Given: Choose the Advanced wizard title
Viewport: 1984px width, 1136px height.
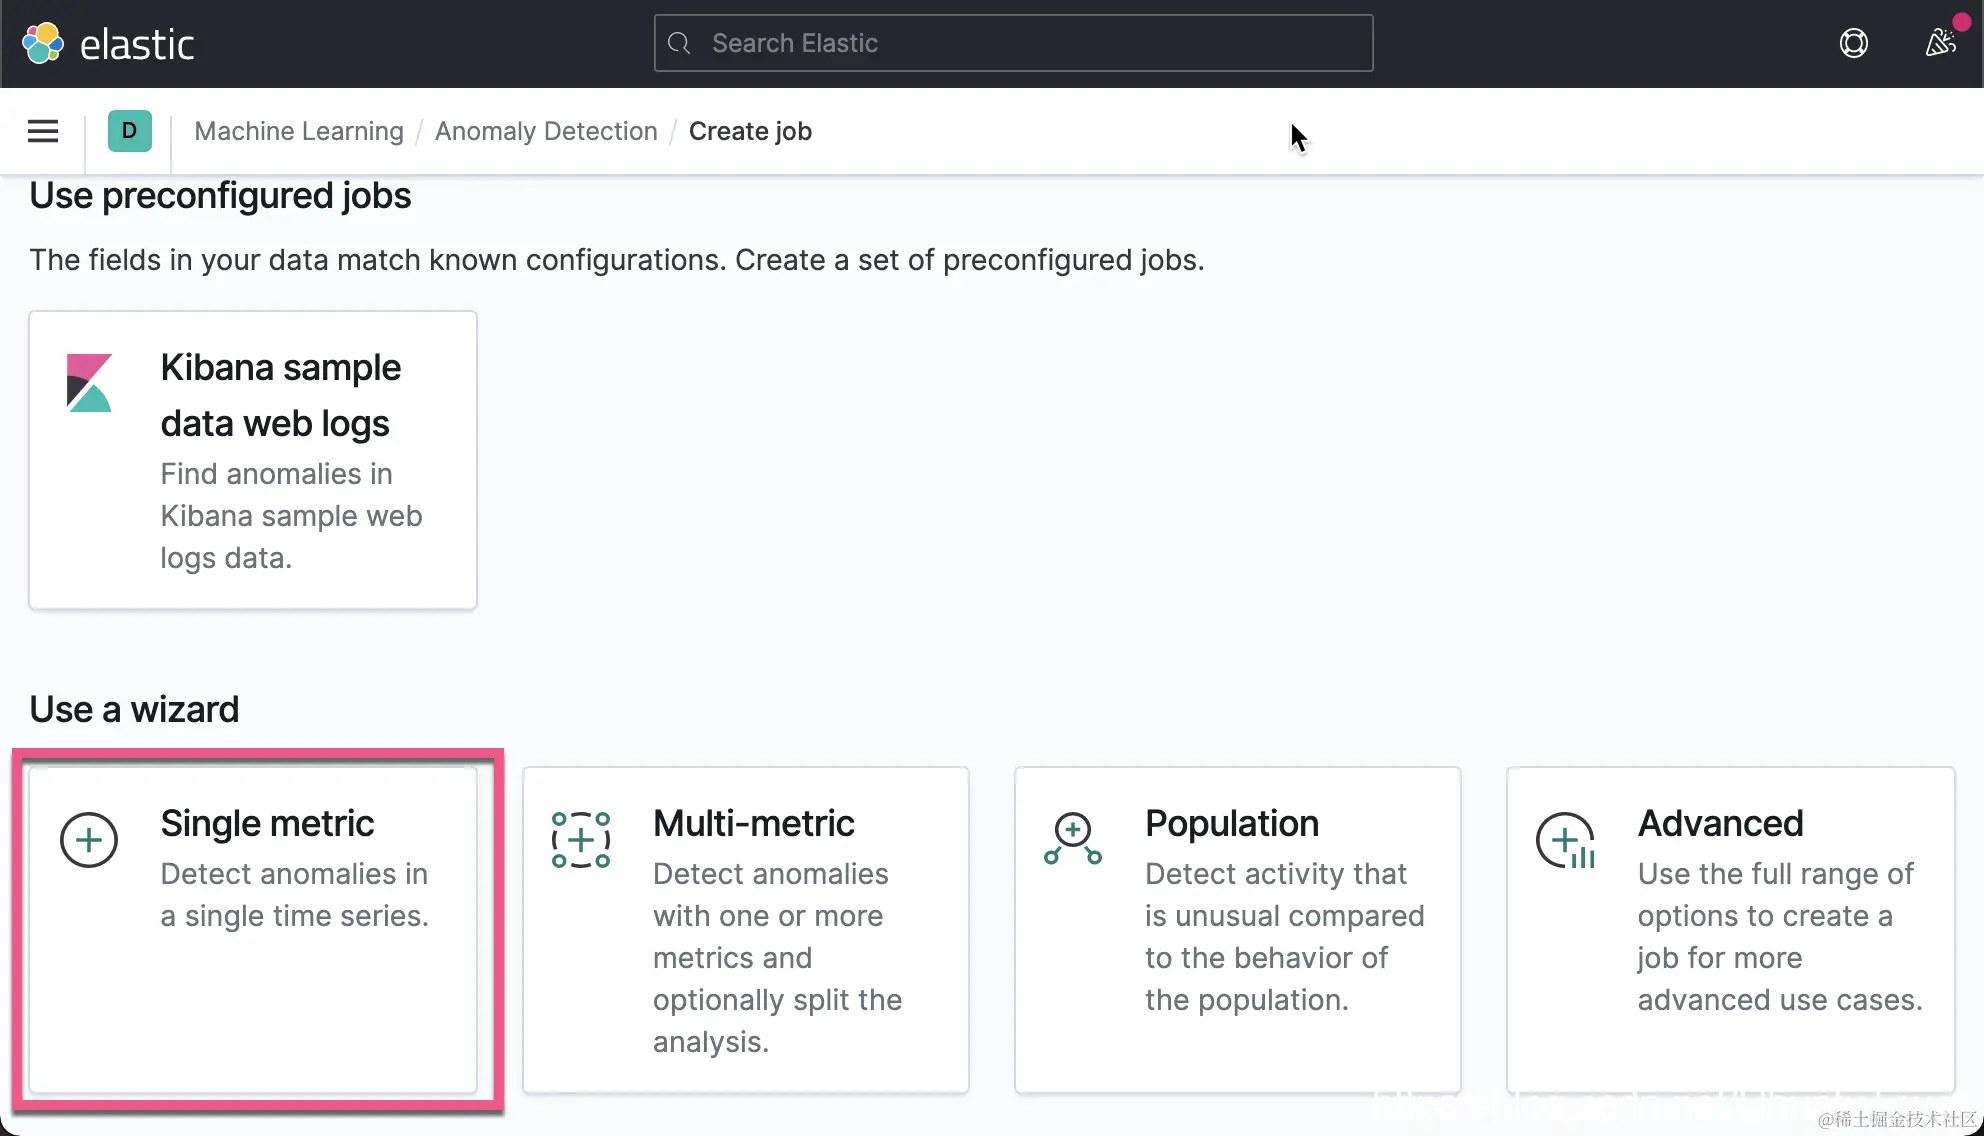Looking at the screenshot, I should coord(1720,824).
